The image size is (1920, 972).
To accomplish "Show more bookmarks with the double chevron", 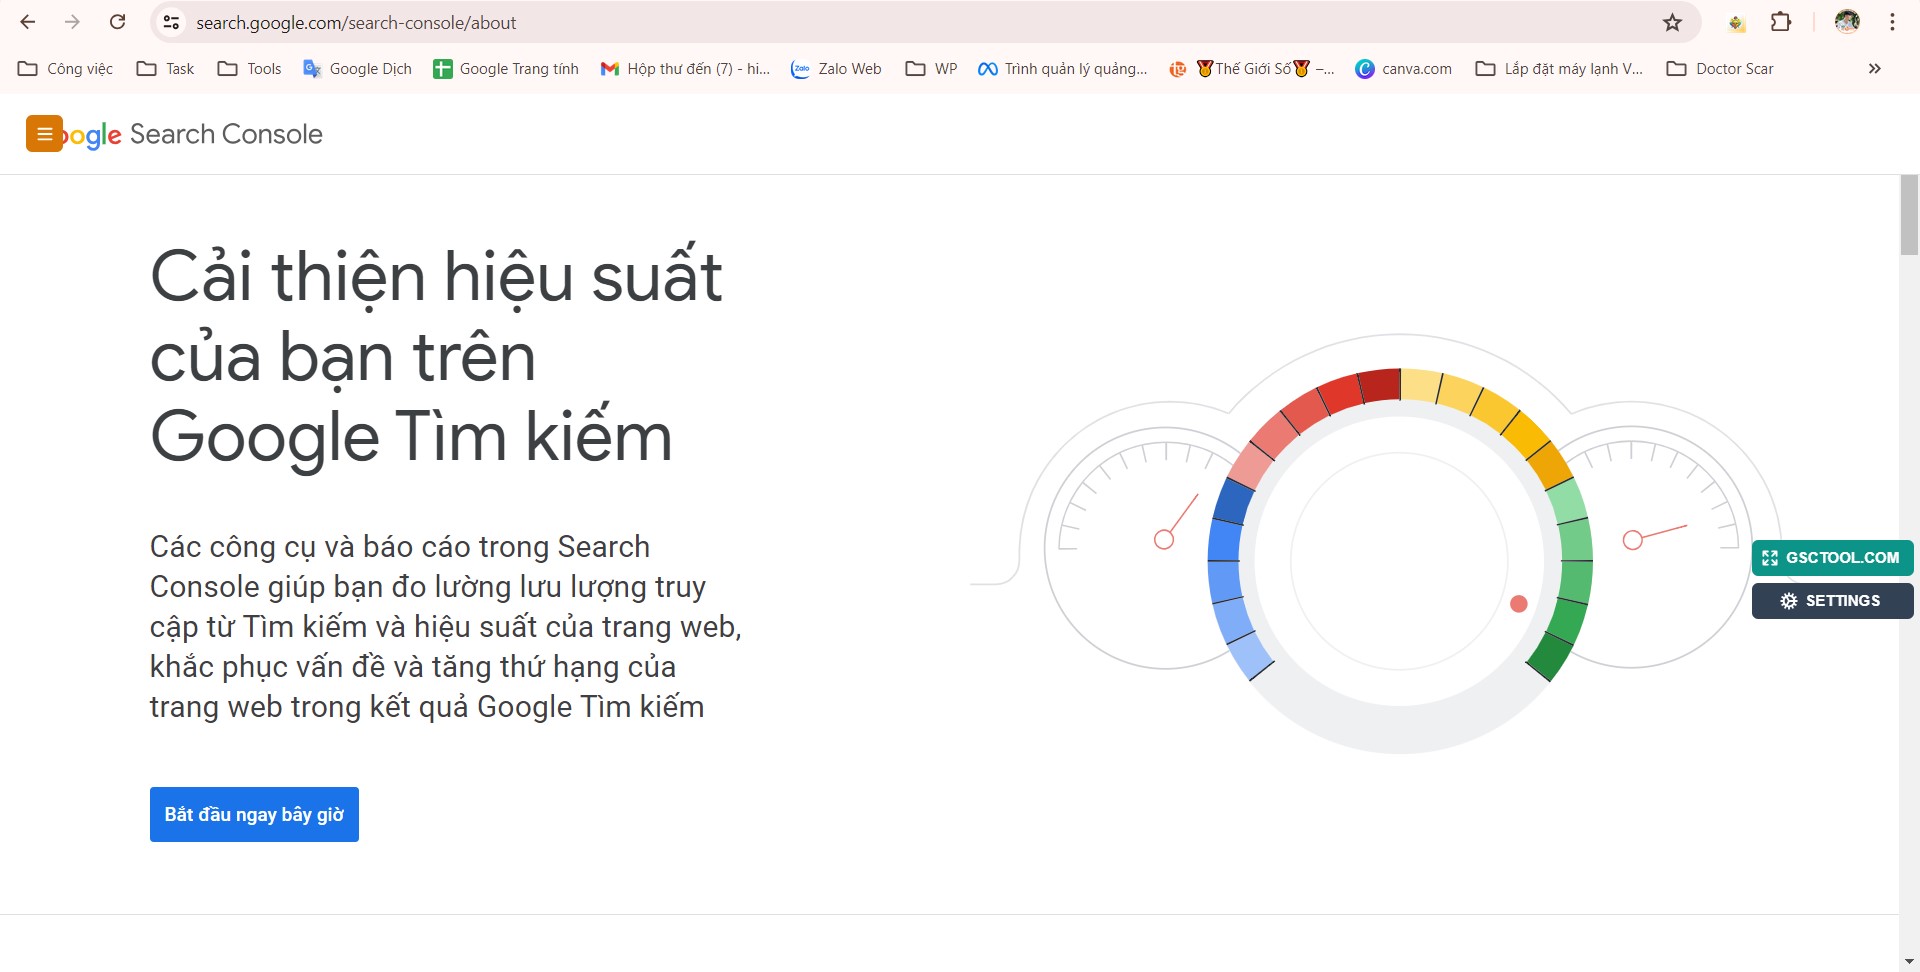I will point(1874,68).
